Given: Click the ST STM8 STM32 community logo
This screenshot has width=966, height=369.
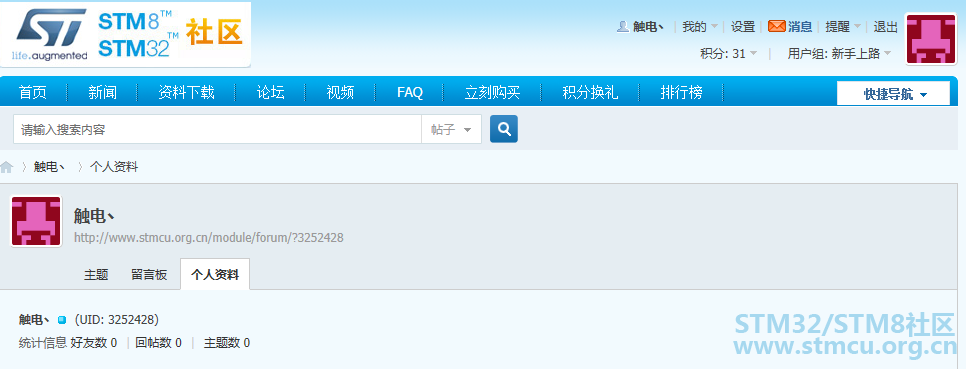Looking at the screenshot, I should [126, 34].
